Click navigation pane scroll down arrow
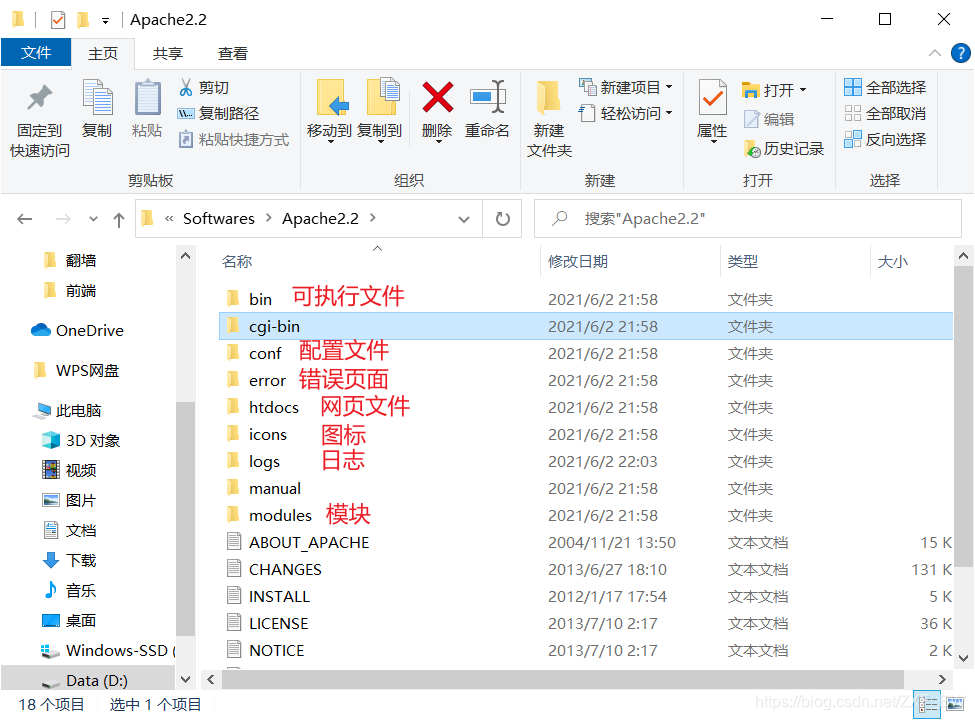This screenshot has height=720, width=975. [x=185, y=680]
